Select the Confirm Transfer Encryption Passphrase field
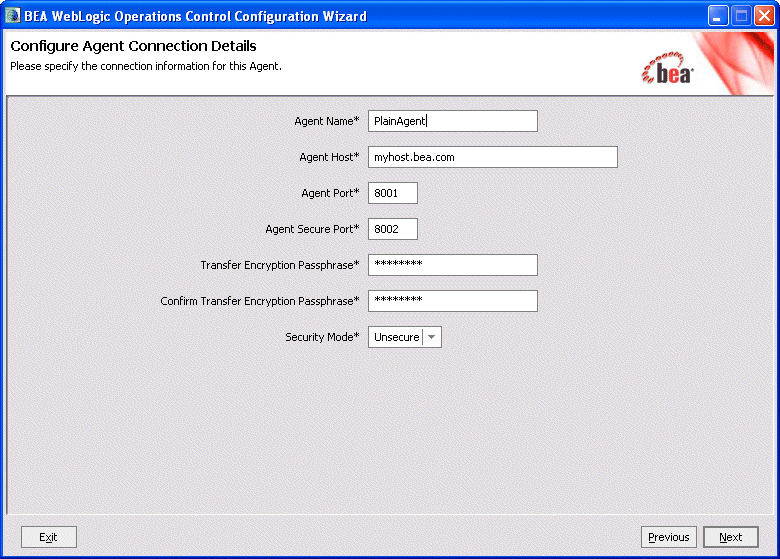Viewport: 780px width, 559px height. tap(453, 301)
